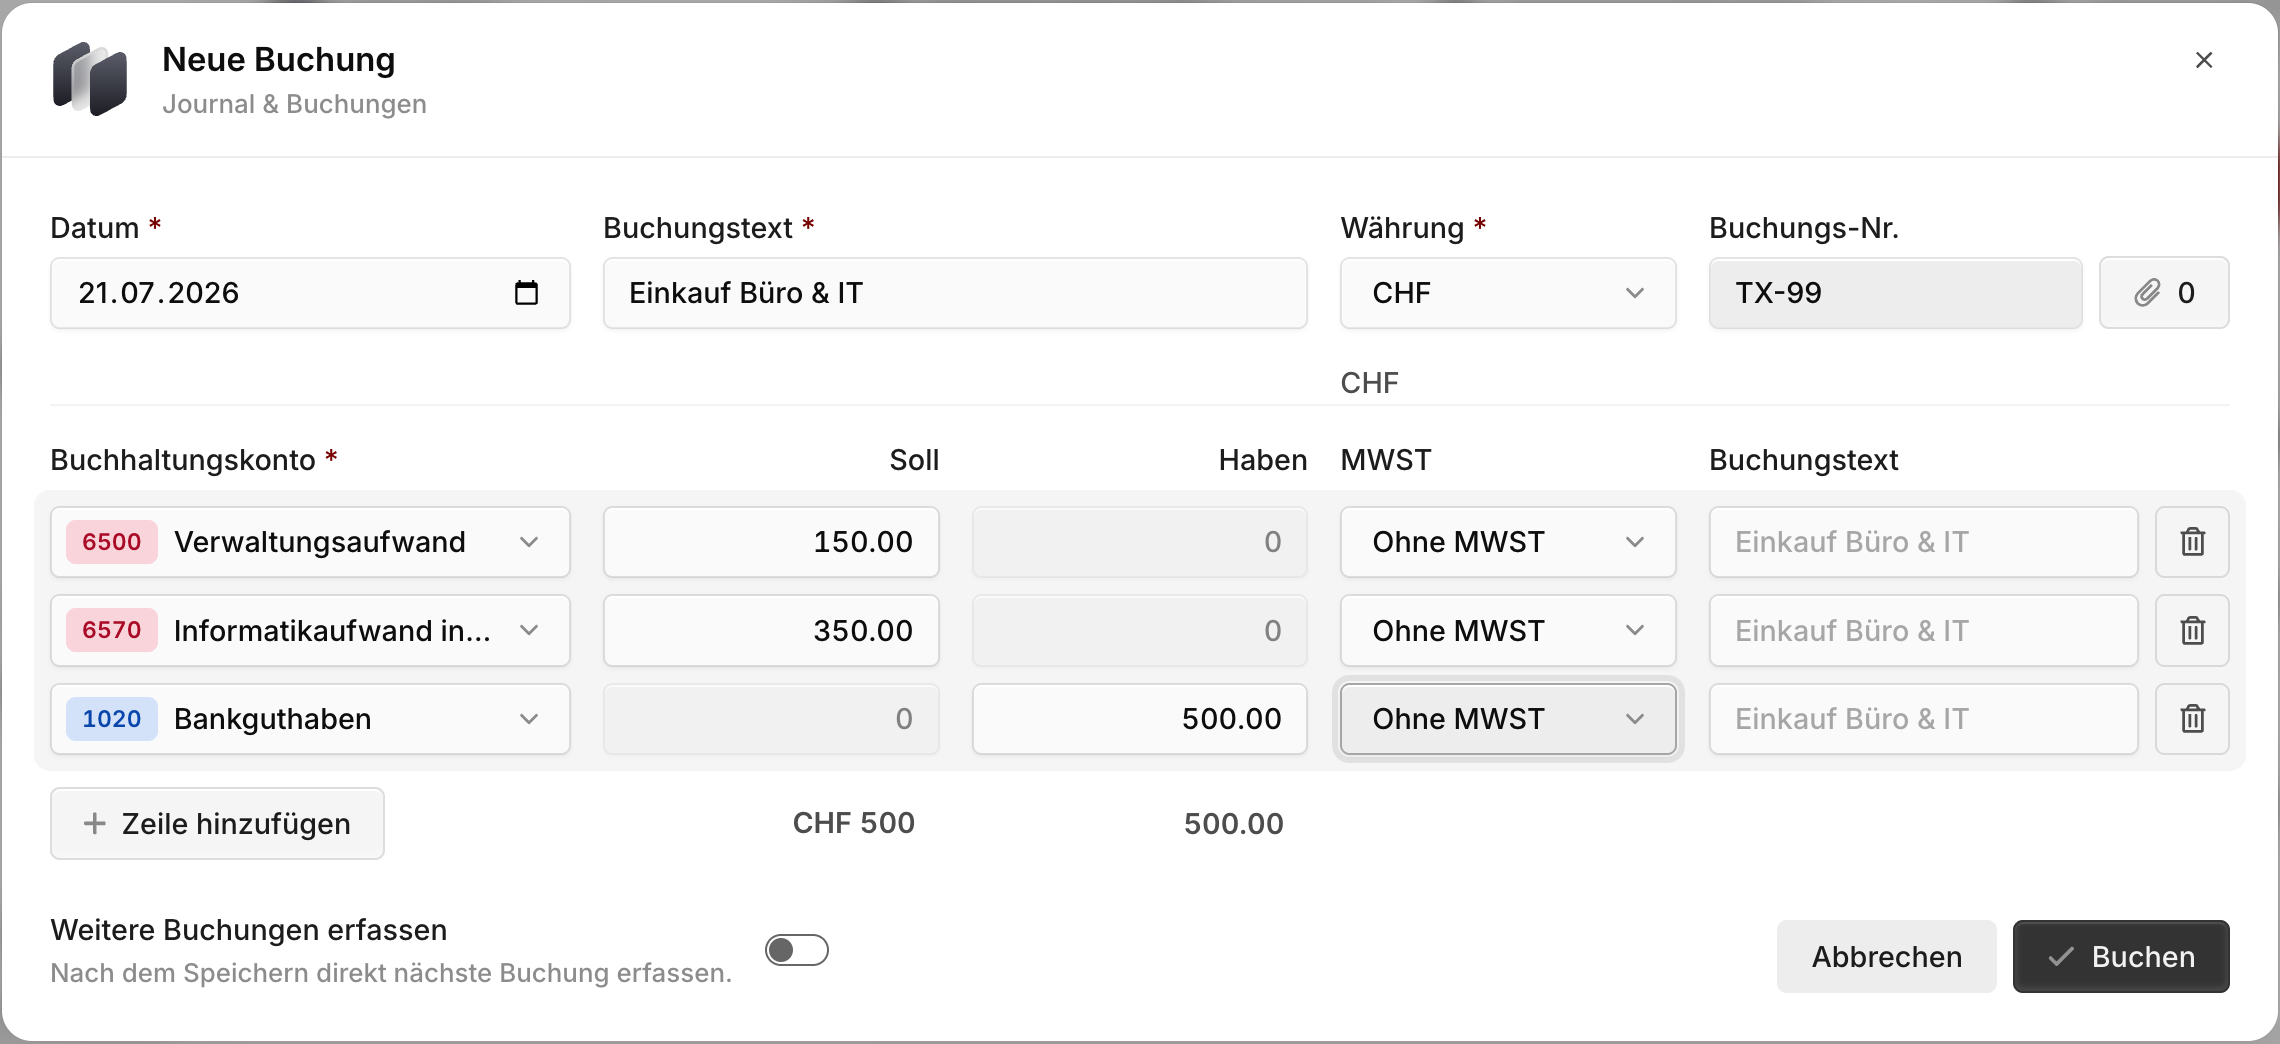Click Zeile hinzufügen button
The image size is (2280, 1044).
point(217,823)
